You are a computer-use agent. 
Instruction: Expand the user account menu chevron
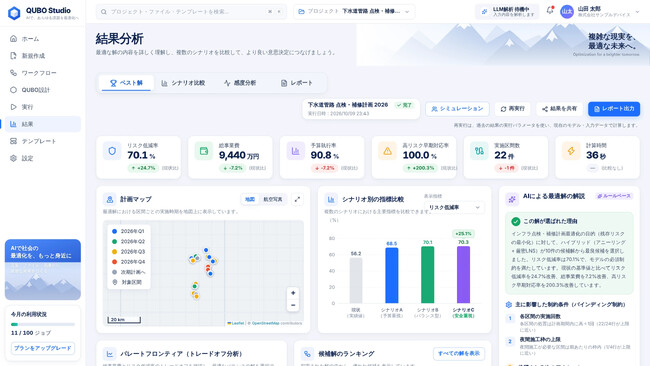click(638, 12)
